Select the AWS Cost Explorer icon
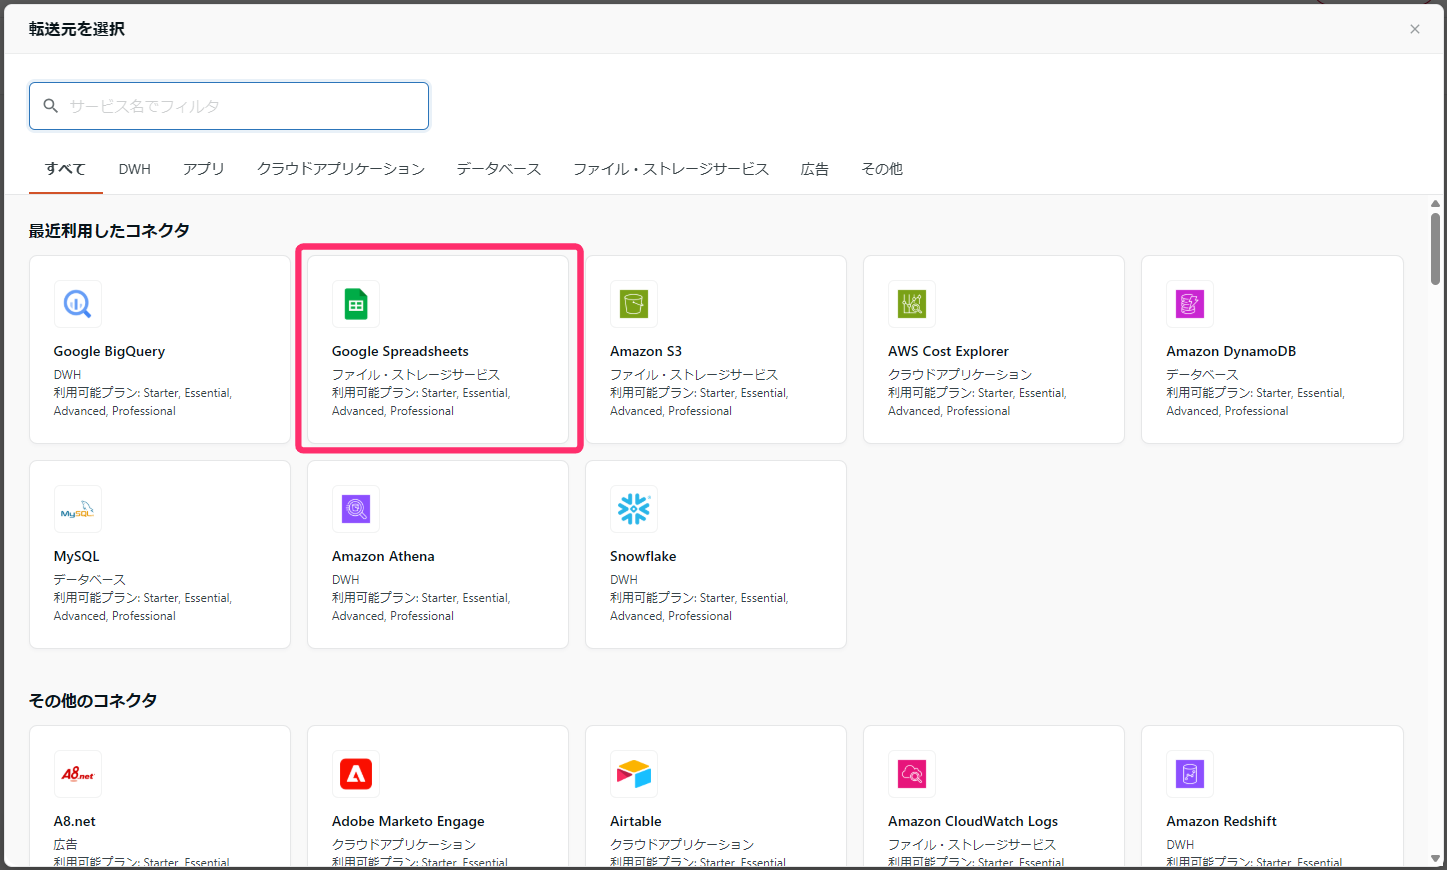1447x870 pixels. pyautogui.click(x=912, y=304)
